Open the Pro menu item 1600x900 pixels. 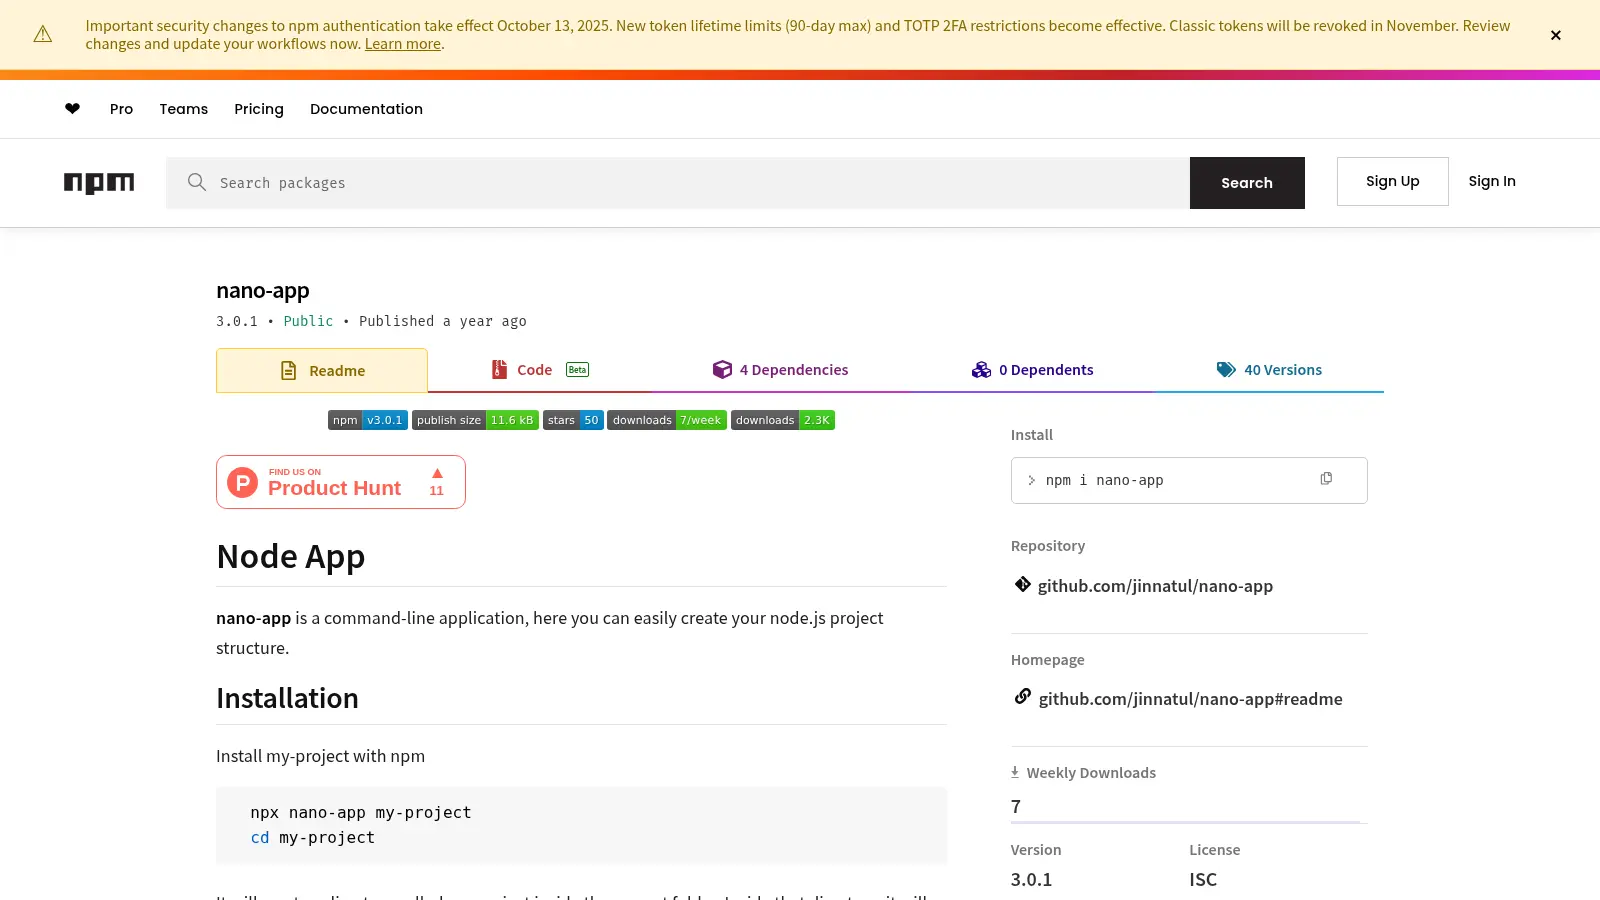(121, 109)
